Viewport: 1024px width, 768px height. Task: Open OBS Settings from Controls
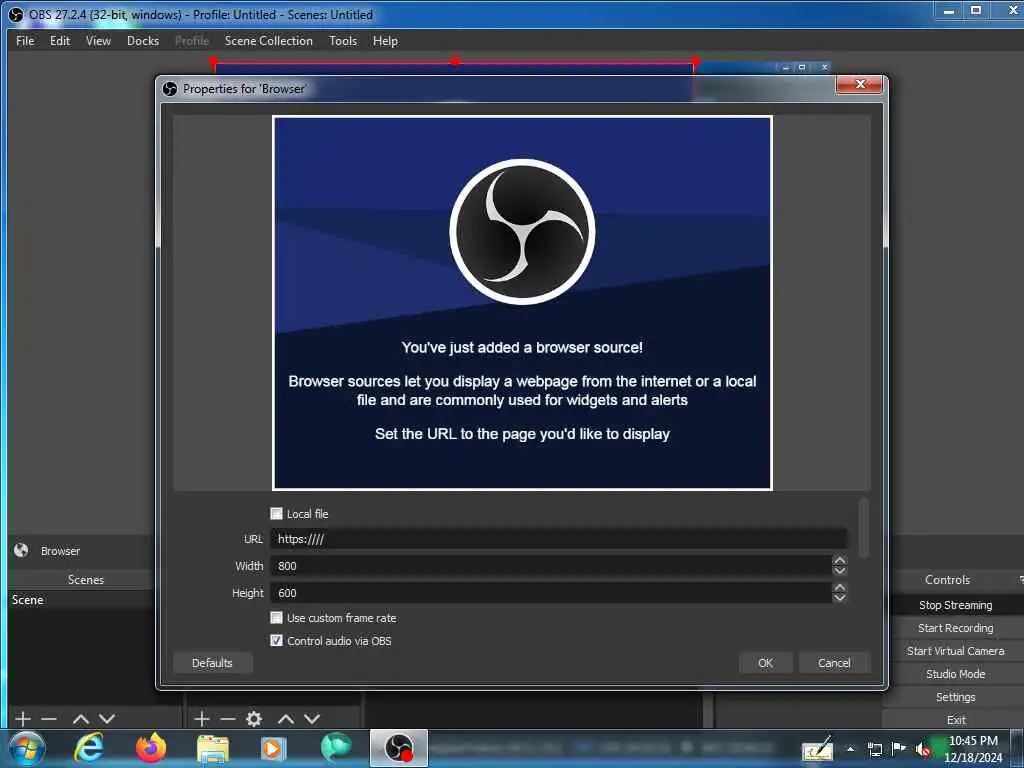tap(955, 697)
